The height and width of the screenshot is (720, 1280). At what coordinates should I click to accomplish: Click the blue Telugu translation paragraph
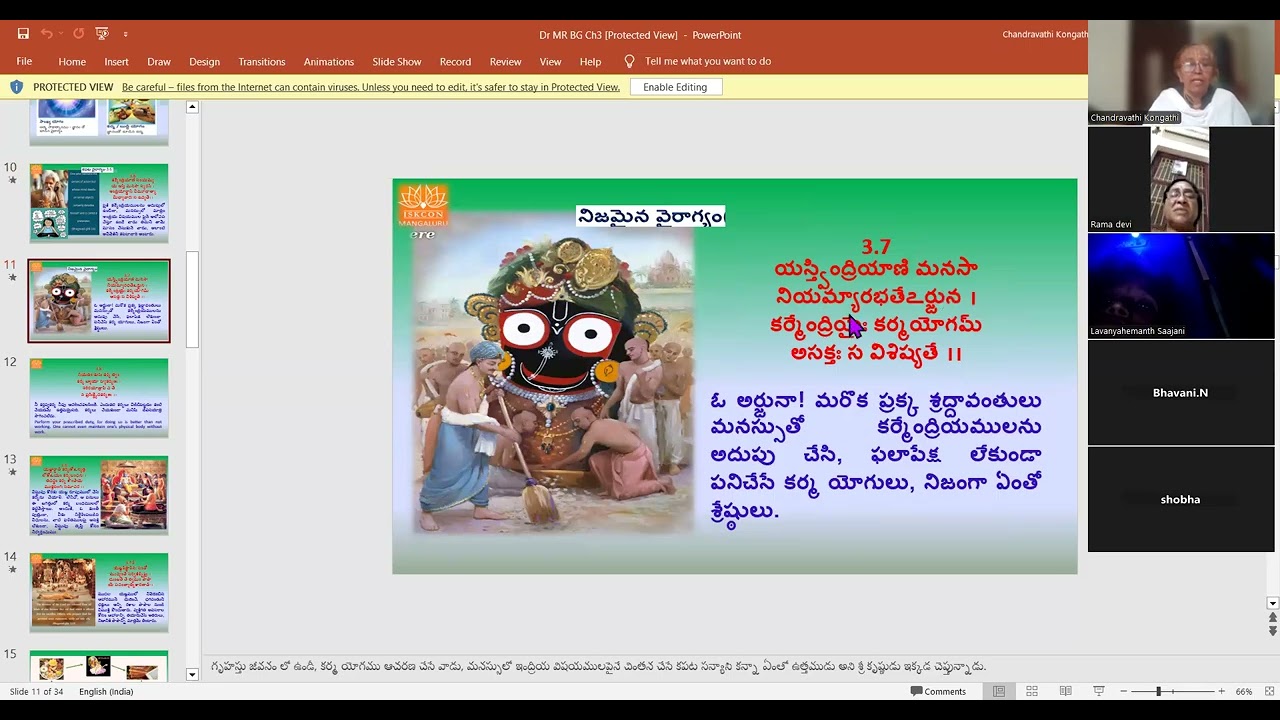(876, 455)
